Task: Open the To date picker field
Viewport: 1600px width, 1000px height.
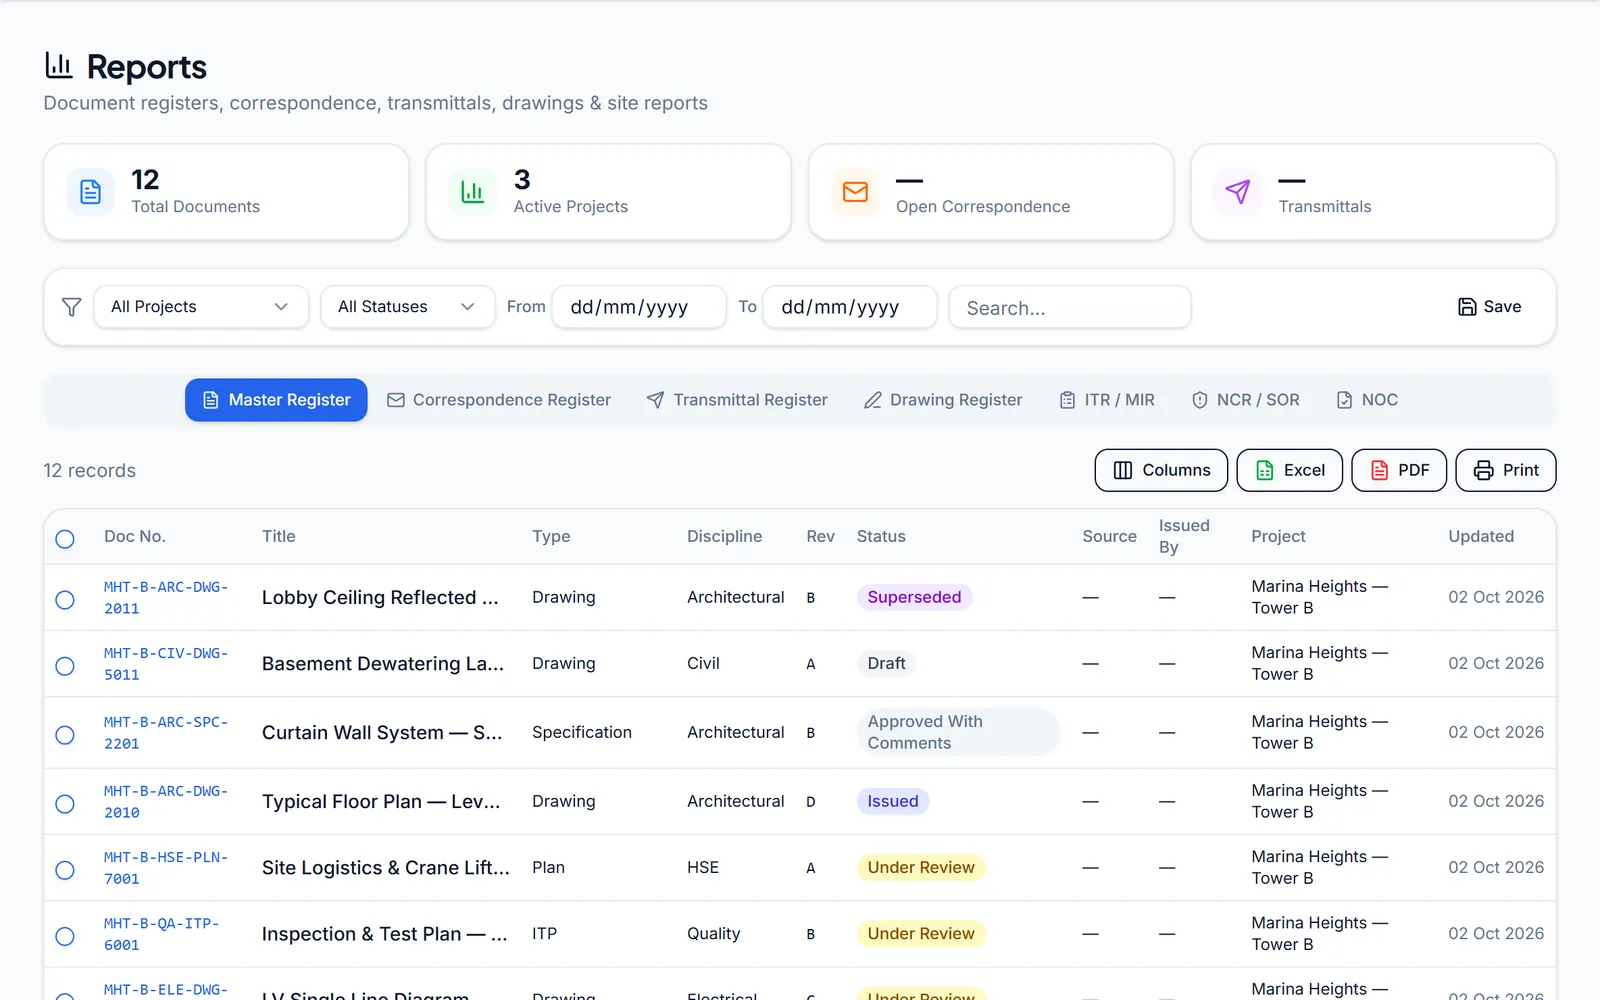Action: [x=850, y=307]
